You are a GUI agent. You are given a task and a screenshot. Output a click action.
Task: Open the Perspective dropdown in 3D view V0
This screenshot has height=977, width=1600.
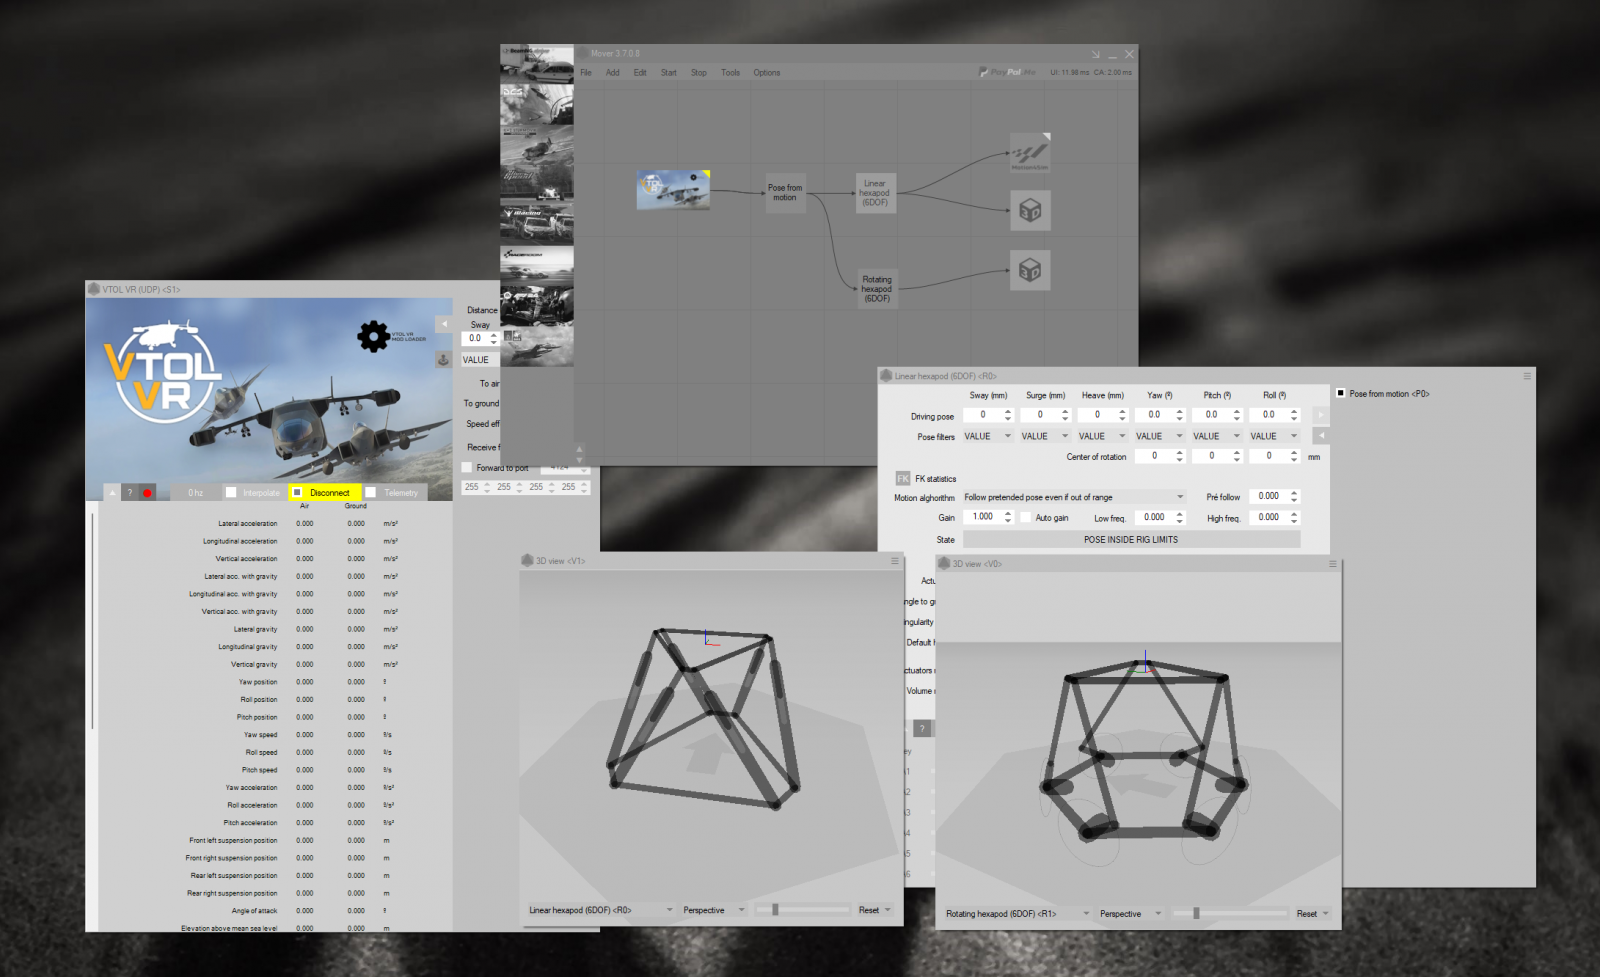1131,913
